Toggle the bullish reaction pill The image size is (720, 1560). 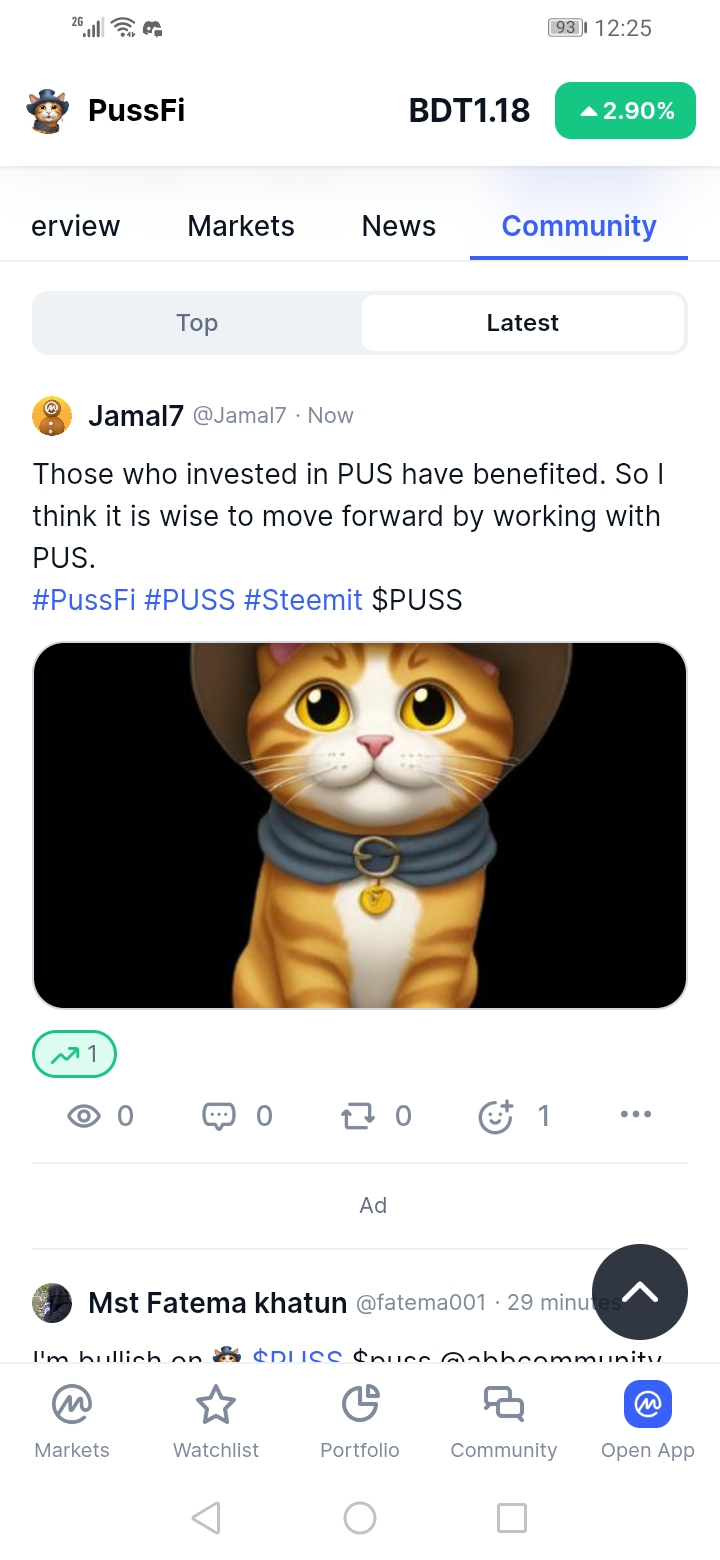pyautogui.click(x=75, y=1054)
